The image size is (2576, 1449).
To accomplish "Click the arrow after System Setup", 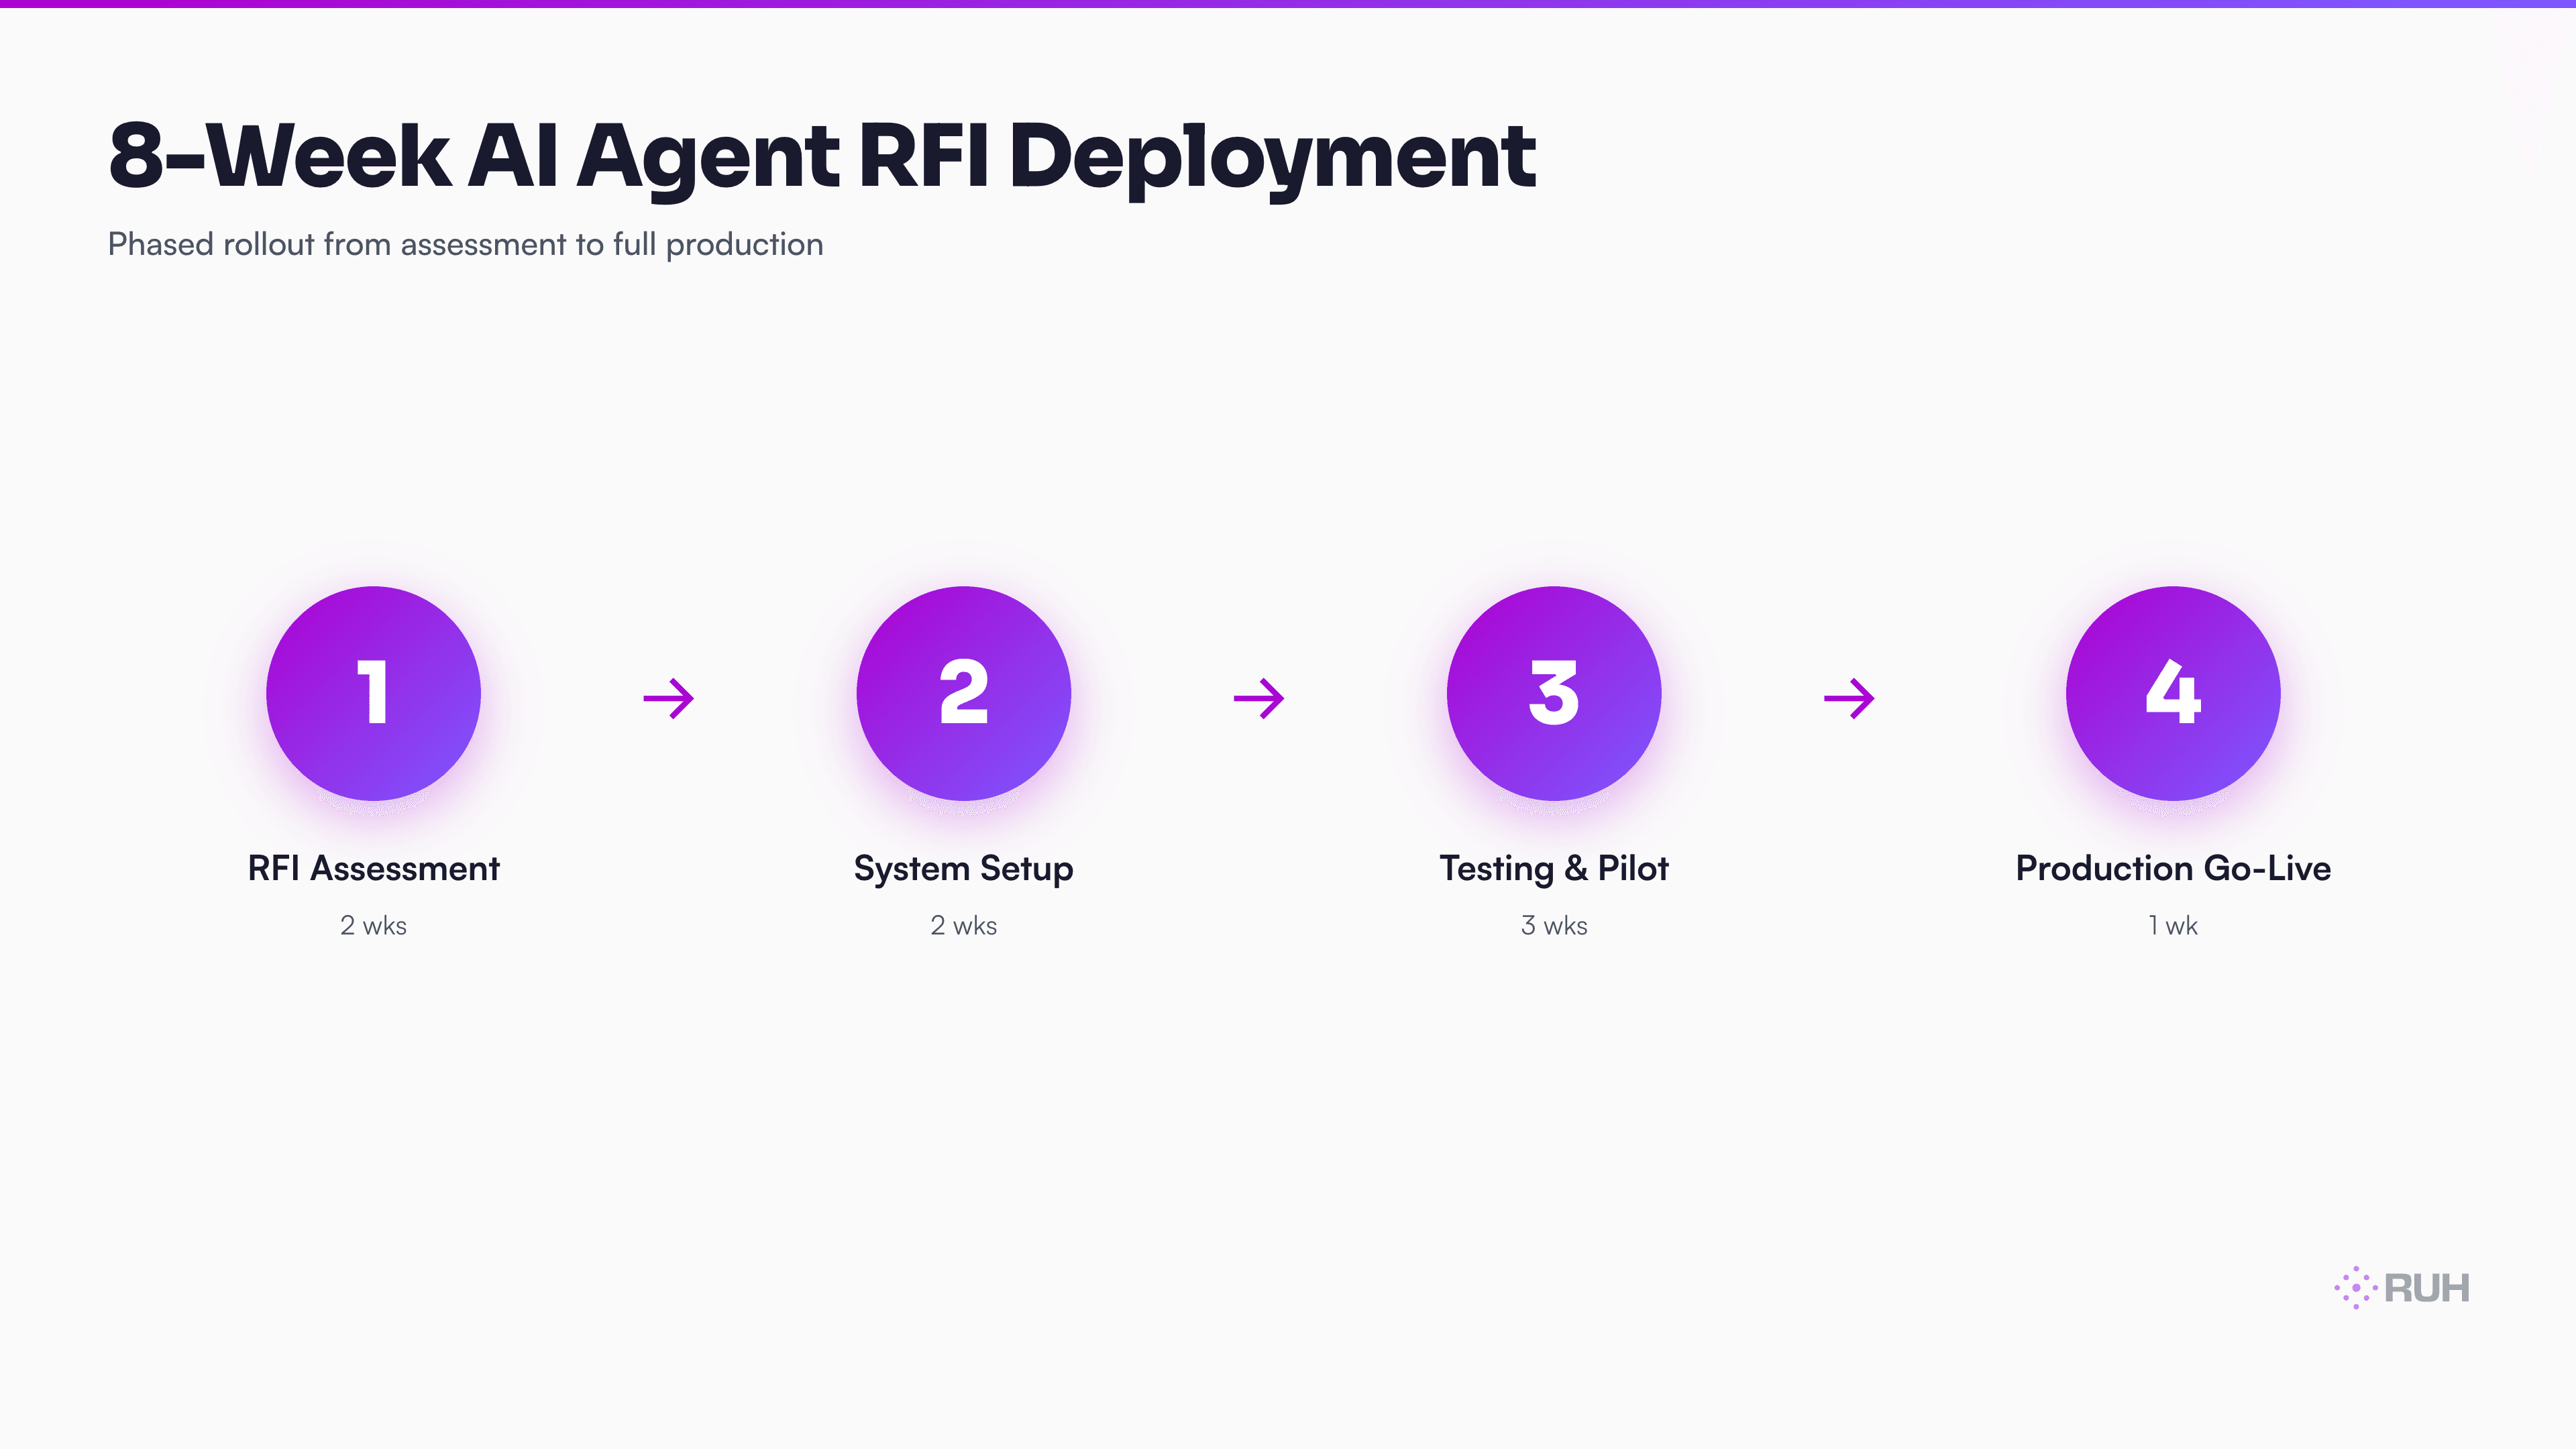I will [1259, 698].
